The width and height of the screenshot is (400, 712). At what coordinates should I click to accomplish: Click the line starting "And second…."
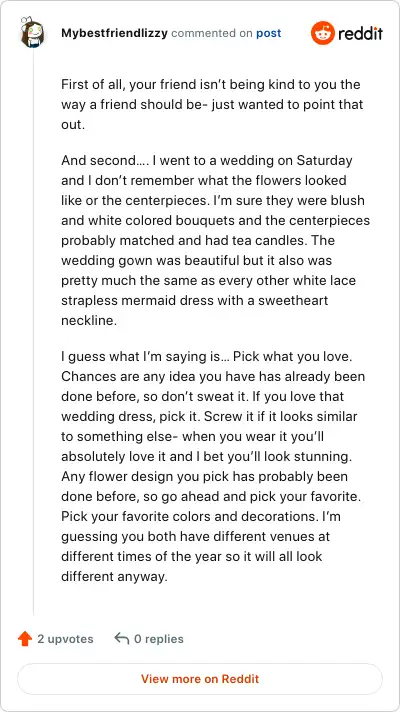coord(207,161)
